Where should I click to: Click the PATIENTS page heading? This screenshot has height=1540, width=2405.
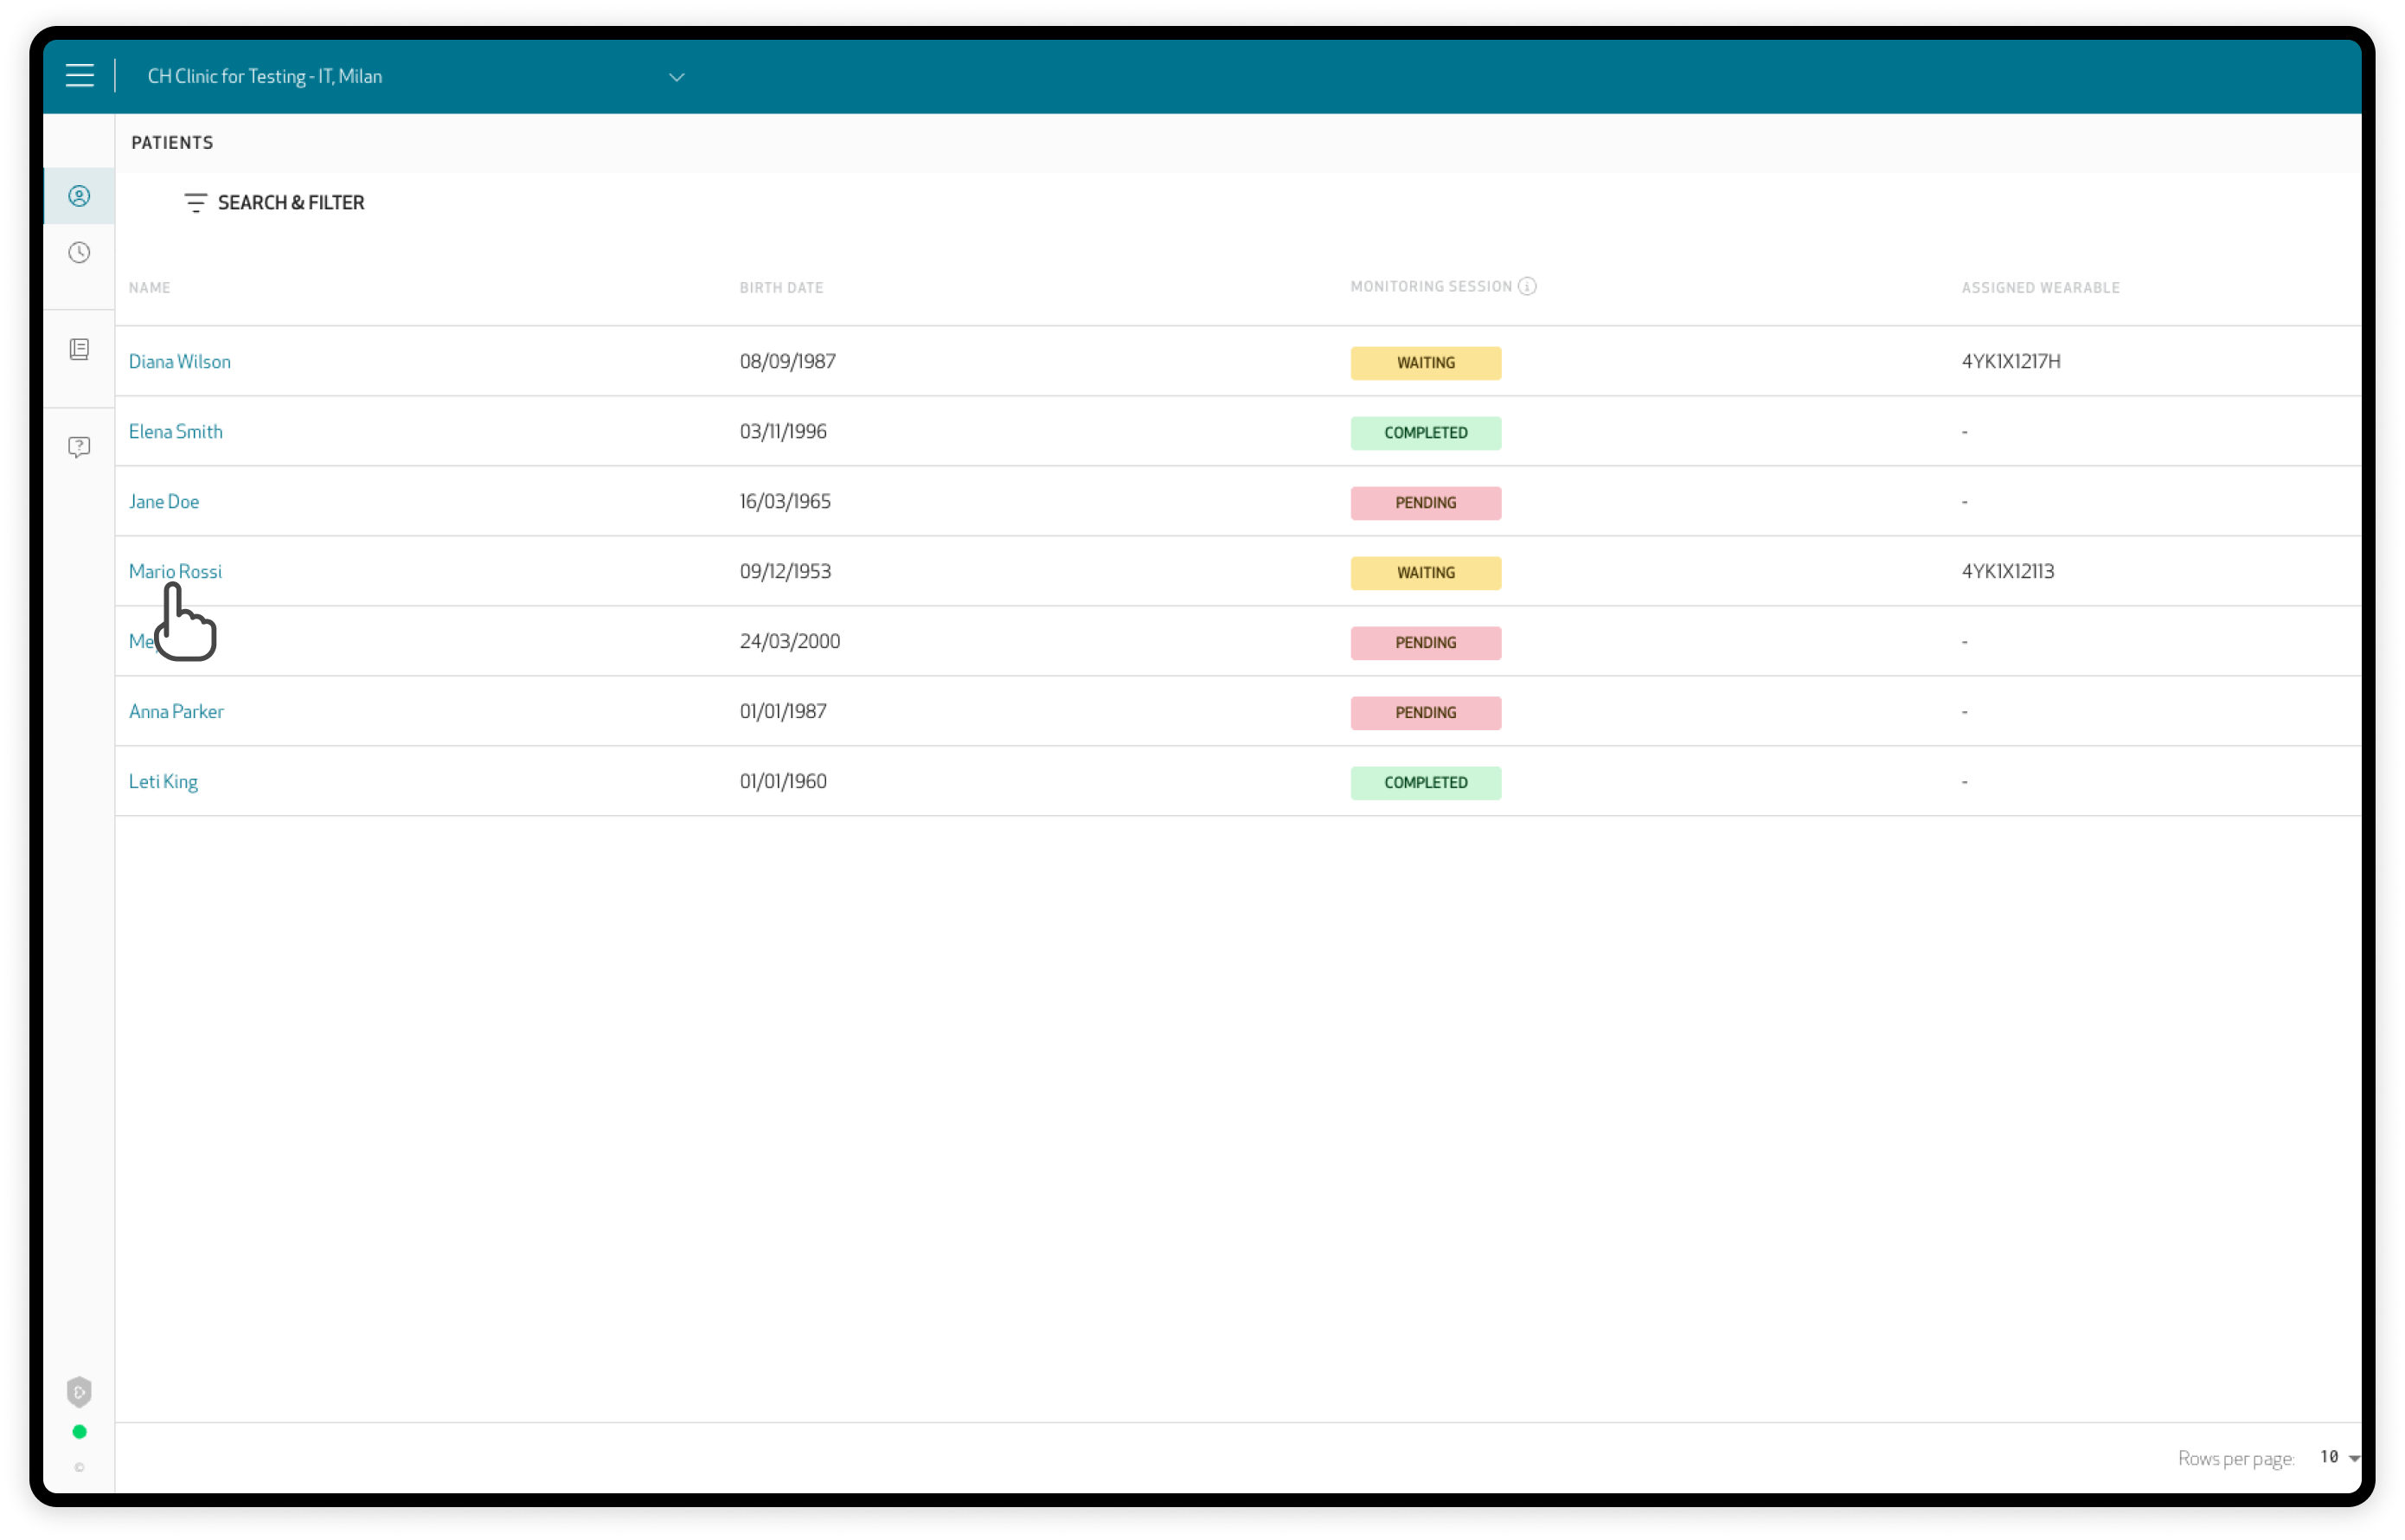(x=172, y=143)
